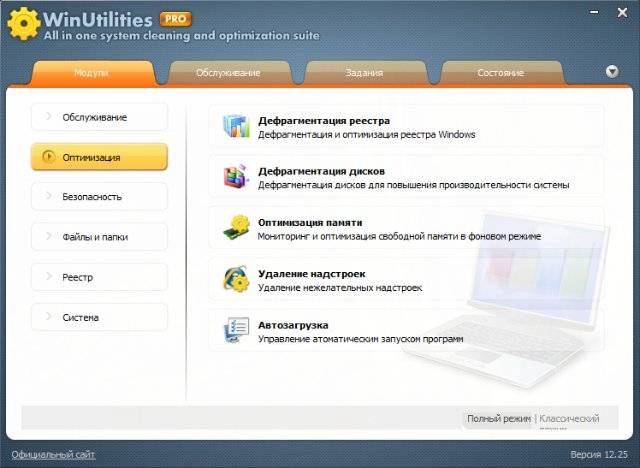Minimize the WinUtilities window
This screenshot has height=468, width=640.
click(594, 12)
